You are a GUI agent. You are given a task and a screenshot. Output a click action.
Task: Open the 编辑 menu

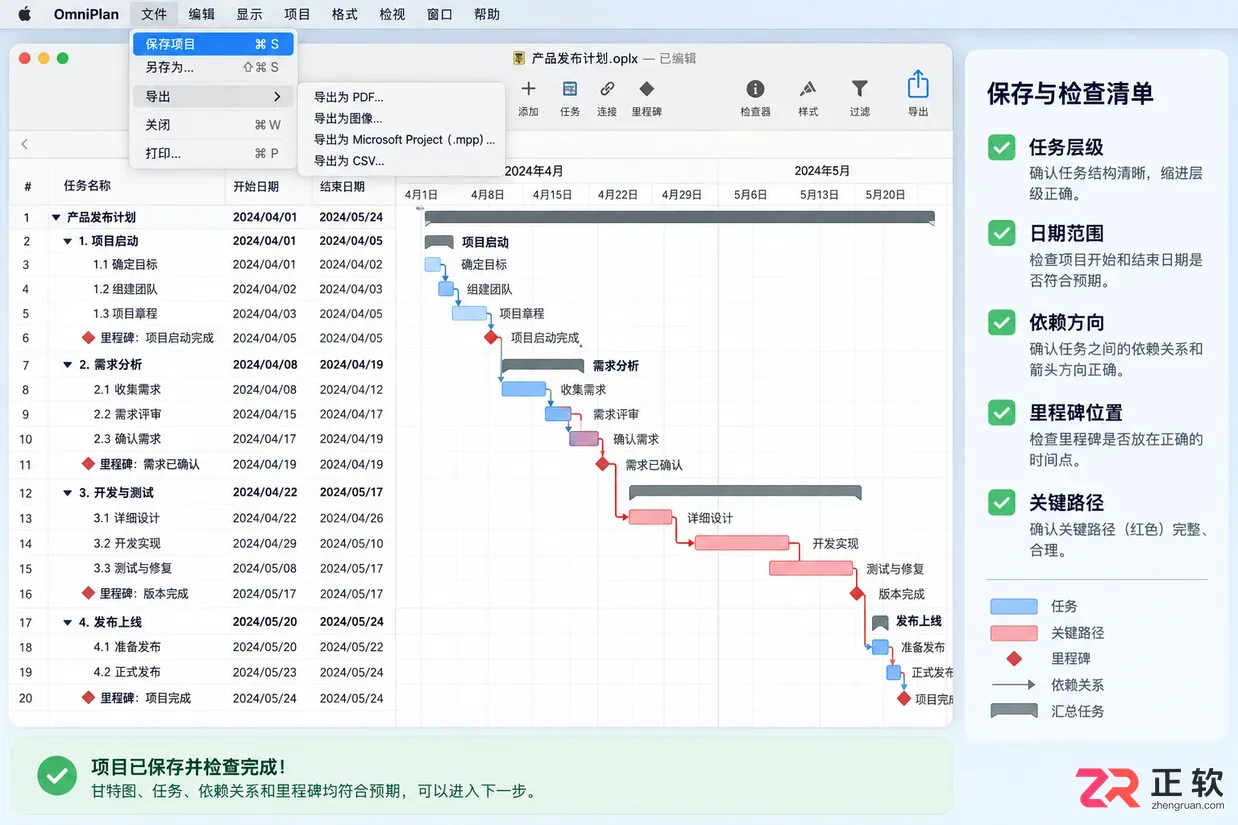[x=202, y=14]
